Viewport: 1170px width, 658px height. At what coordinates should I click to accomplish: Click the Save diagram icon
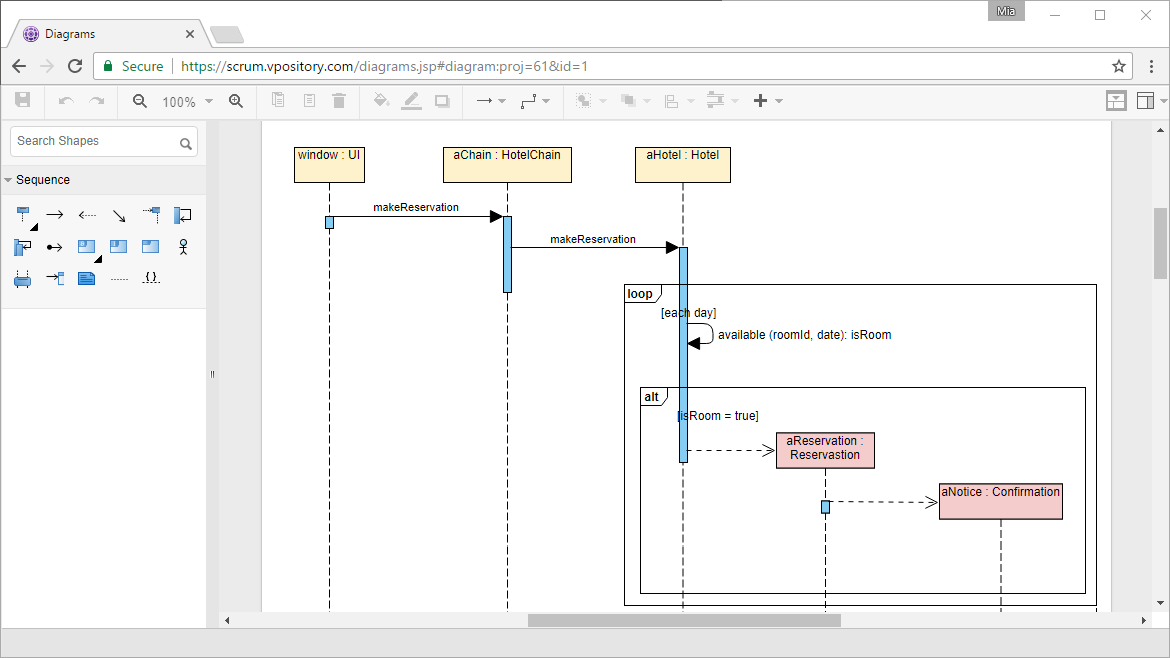23,100
